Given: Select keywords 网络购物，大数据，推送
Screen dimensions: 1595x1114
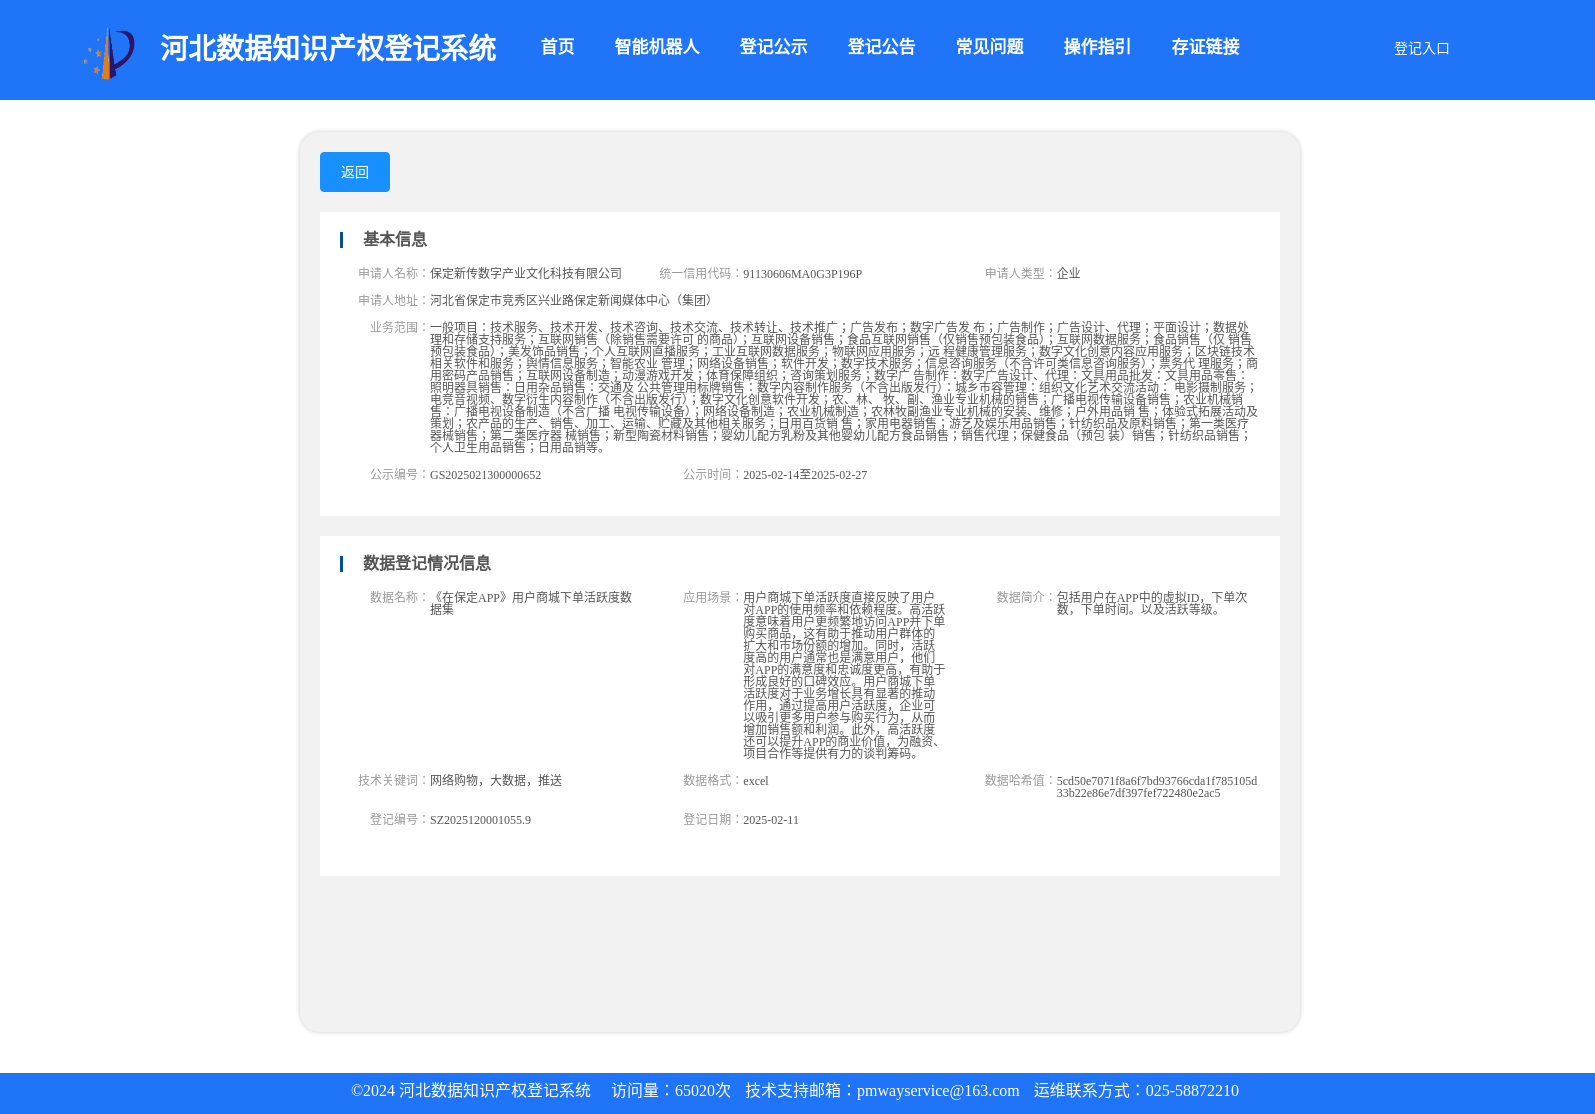Looking at the screenshot, I should (496, 781).
